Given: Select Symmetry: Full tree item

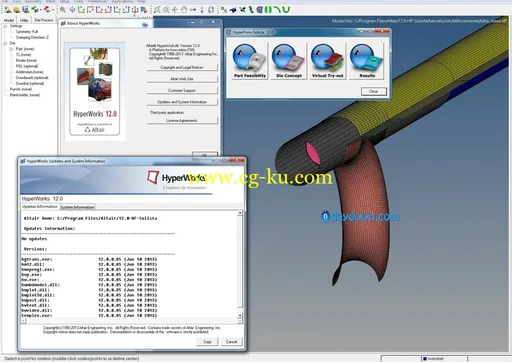Looking at the screenshot, I should [x=27, y=32].
